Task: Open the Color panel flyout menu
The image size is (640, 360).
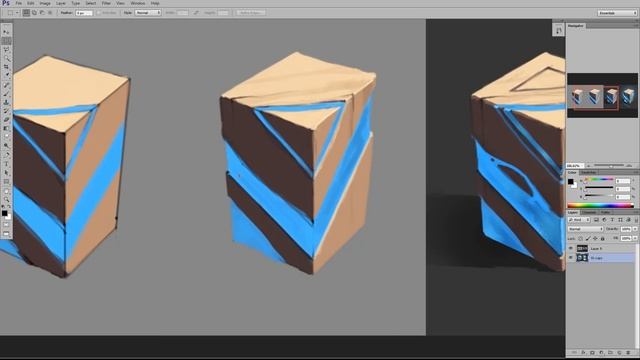Action: click(x=636, y=173)
